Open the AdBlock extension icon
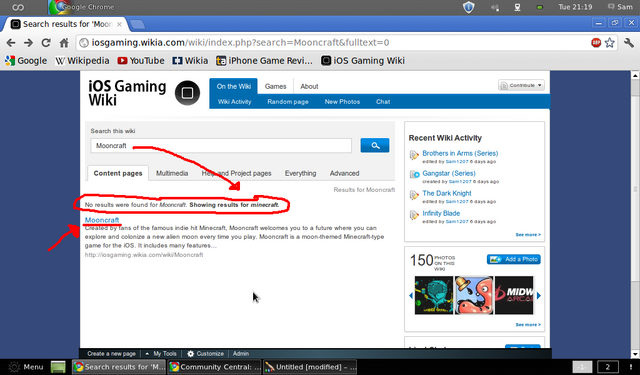This screenshot has height=375, width=640. point(596,42)
